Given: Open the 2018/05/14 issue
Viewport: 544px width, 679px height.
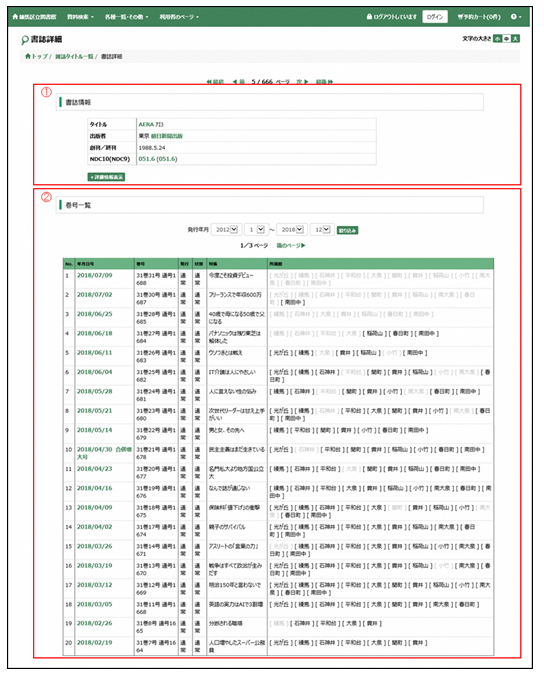Looking at the screenshot, I should click(94, 430).
